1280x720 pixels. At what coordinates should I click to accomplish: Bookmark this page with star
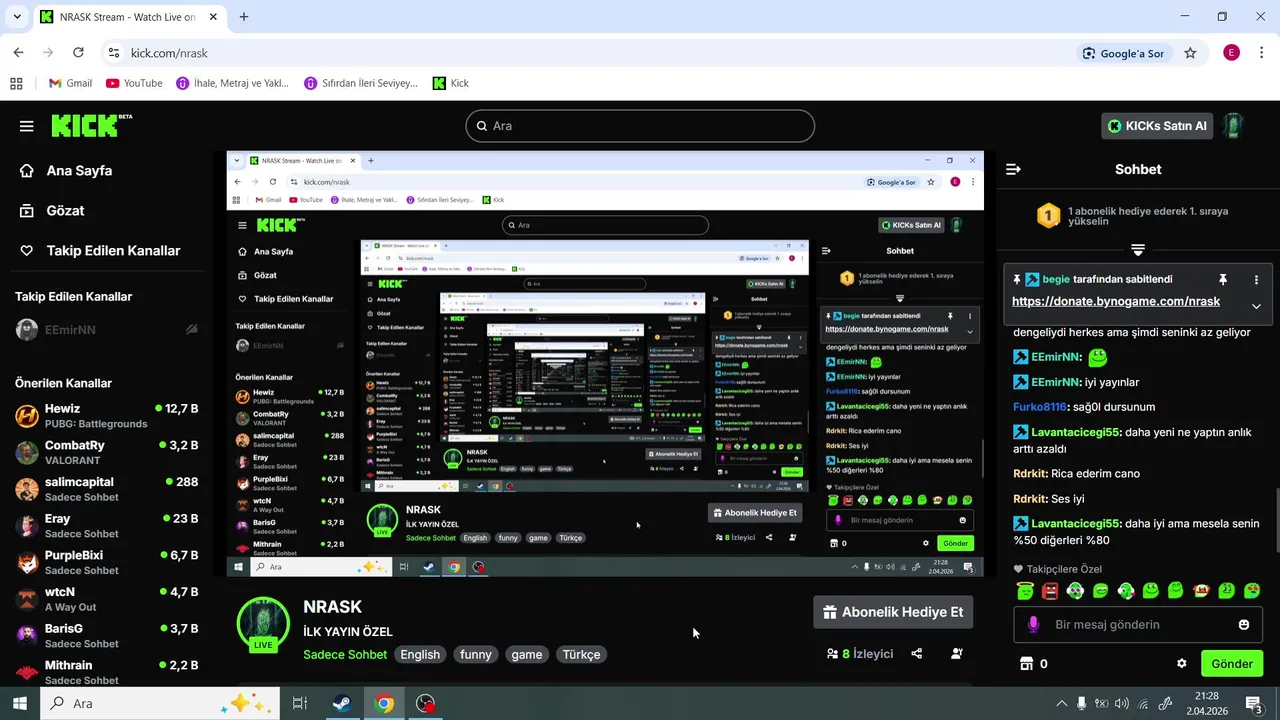pyautogui.click(x=1190, y=53)
